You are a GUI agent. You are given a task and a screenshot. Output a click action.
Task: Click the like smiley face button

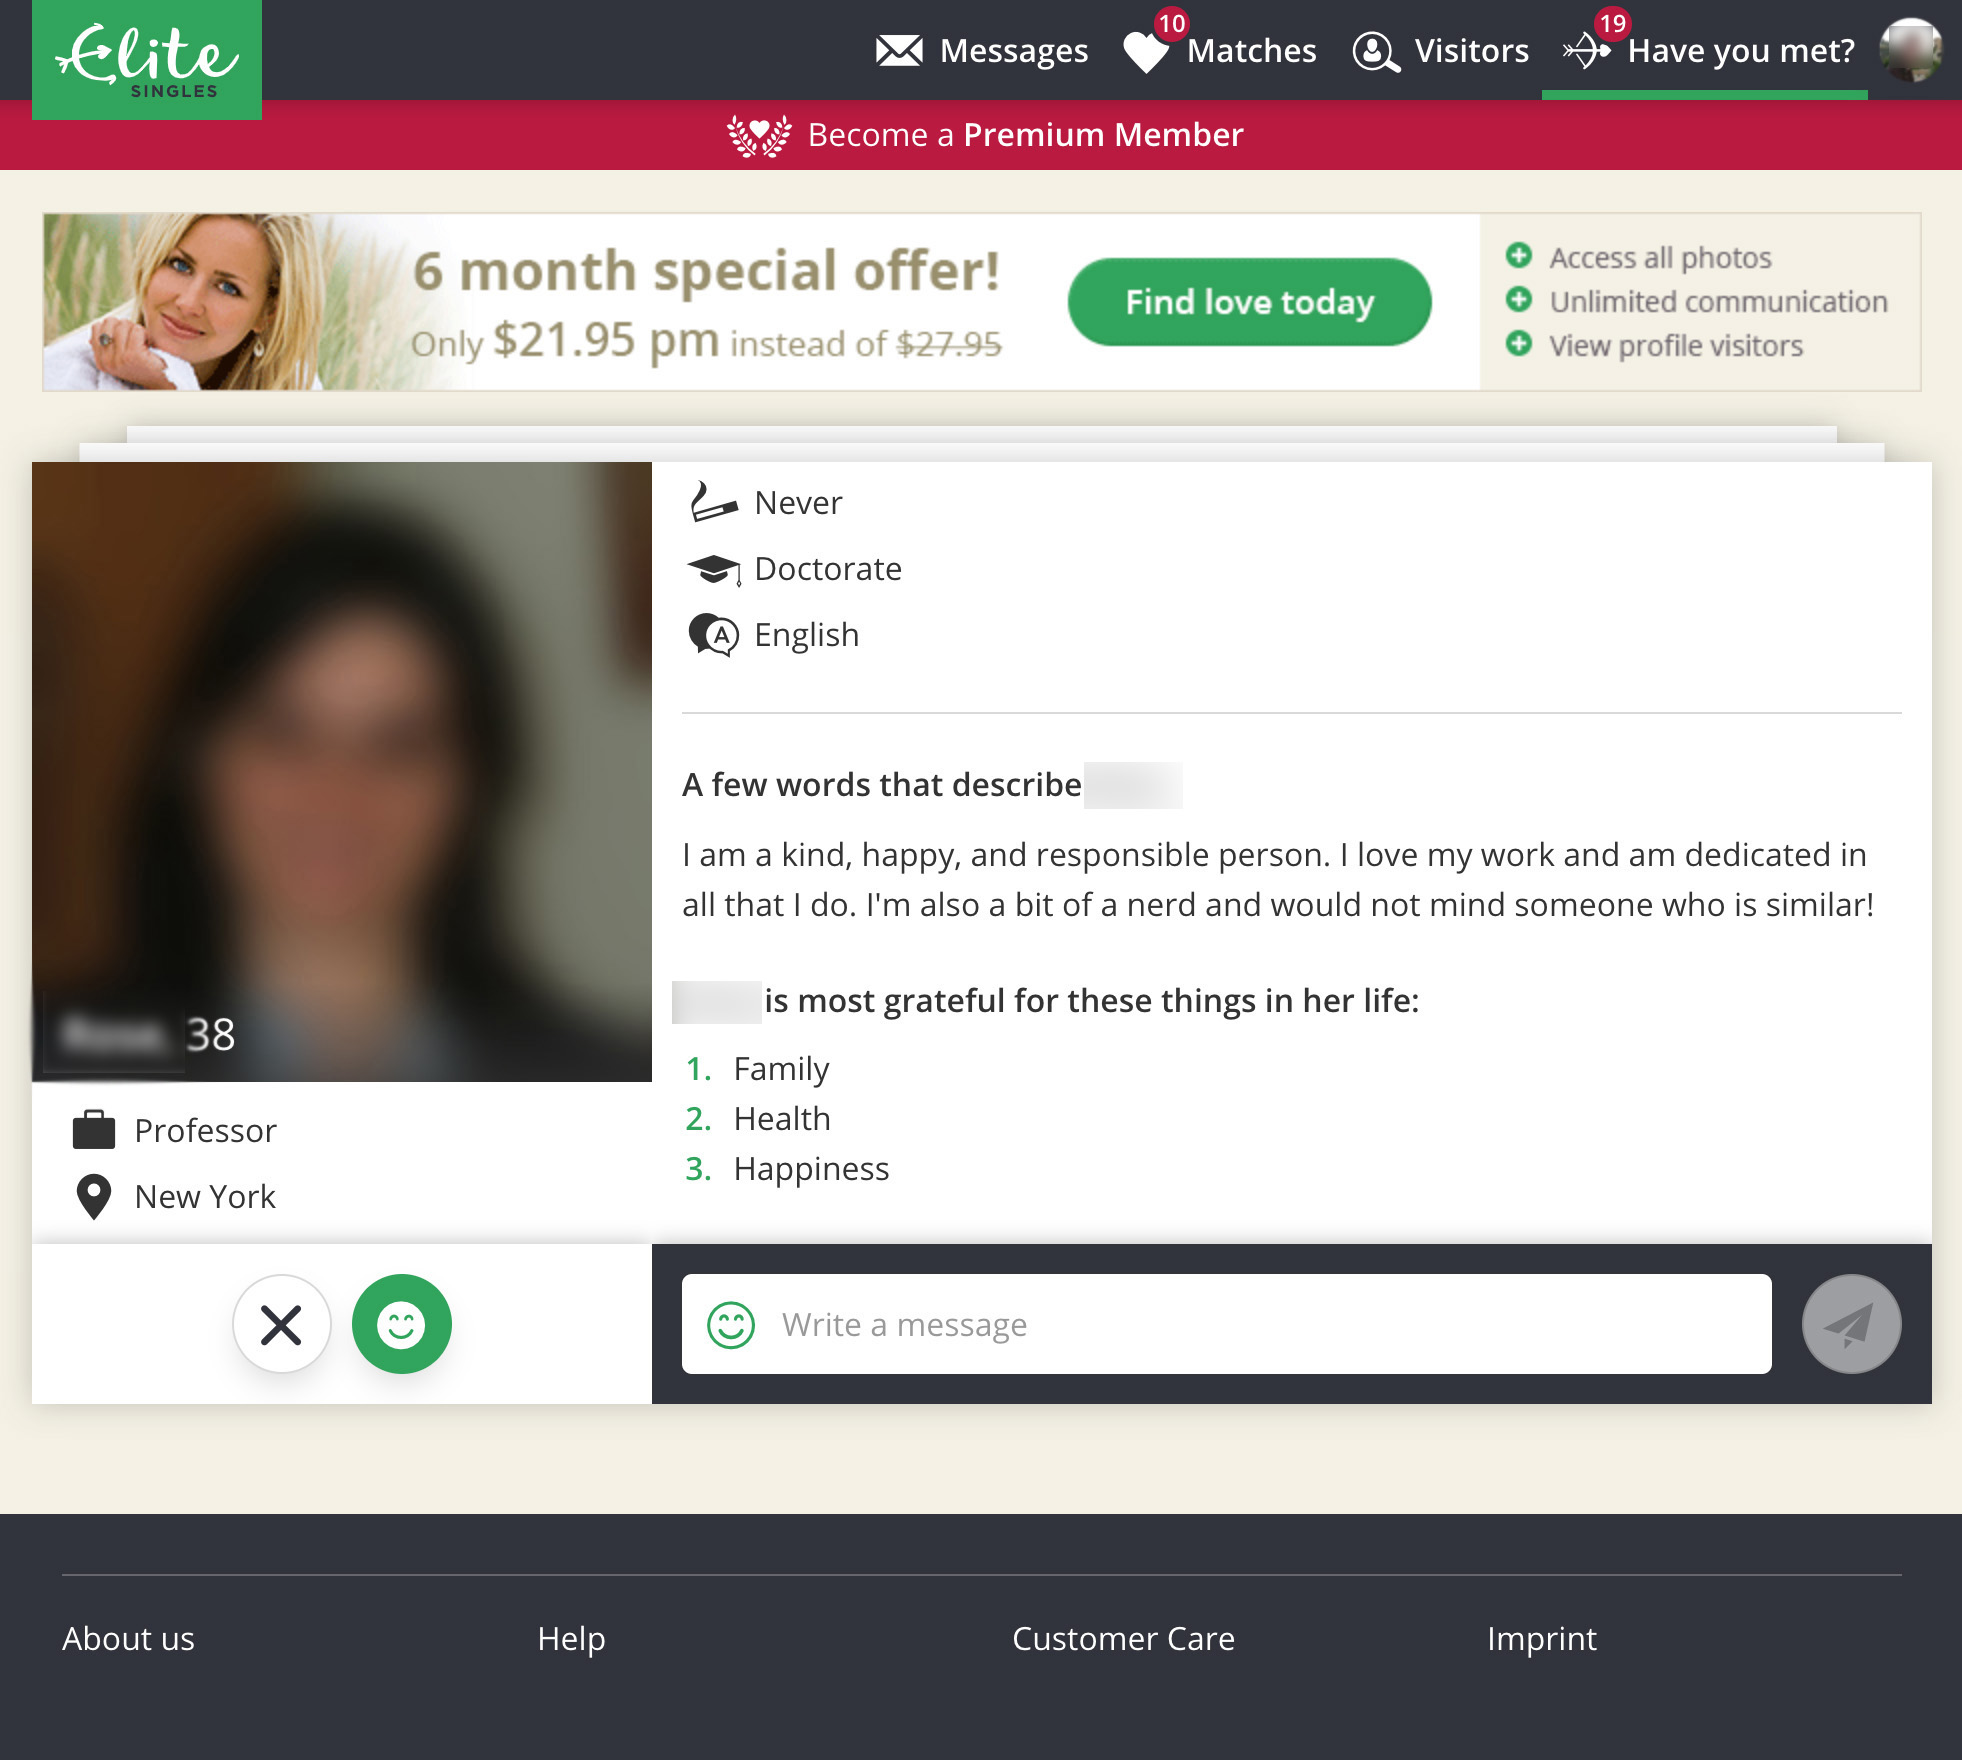pos(401,1322)
